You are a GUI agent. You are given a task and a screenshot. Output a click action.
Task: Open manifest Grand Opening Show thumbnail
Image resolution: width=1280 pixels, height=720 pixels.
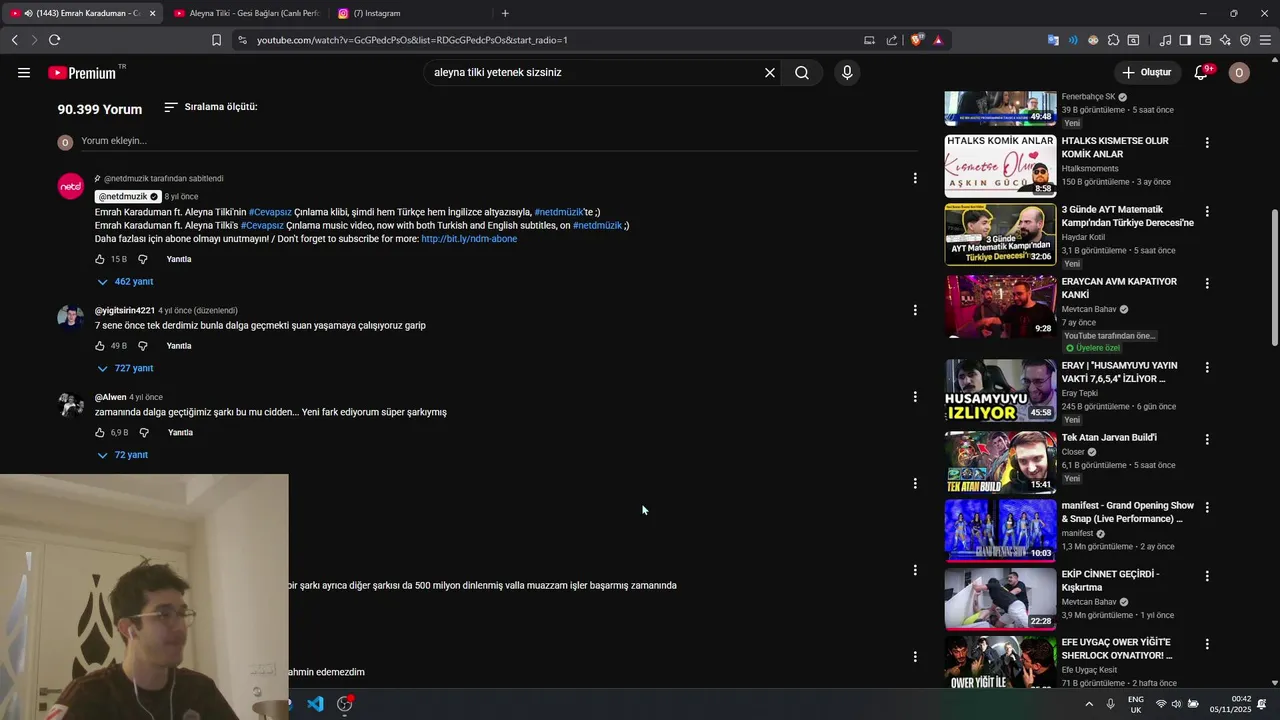pos(1000,530)
